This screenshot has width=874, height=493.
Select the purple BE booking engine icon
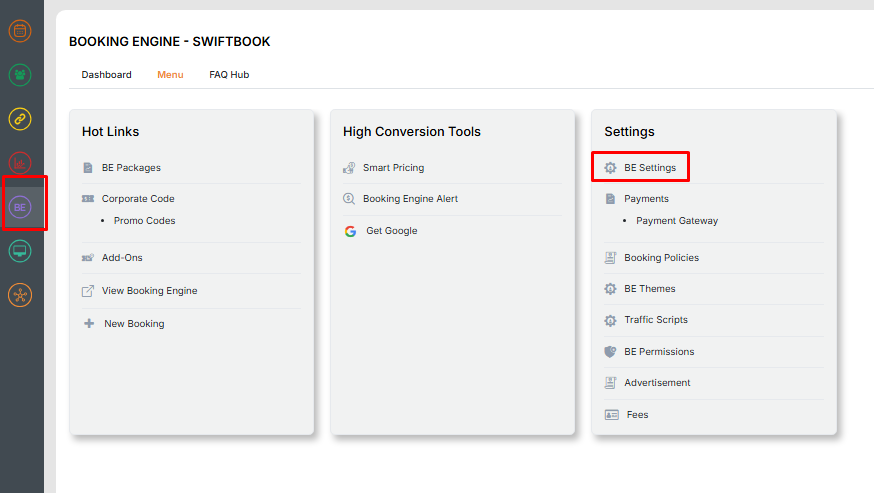pyautogui.click(x=20, y=207)
